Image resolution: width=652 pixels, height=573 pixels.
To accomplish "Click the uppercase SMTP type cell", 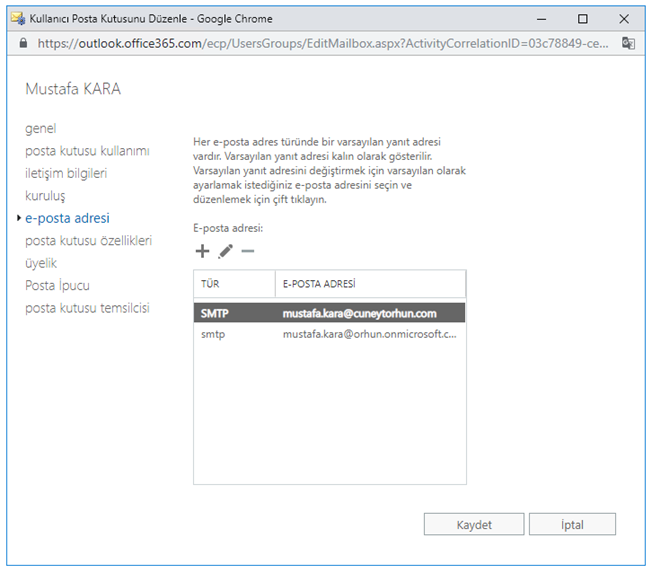I will coord(215,313).
